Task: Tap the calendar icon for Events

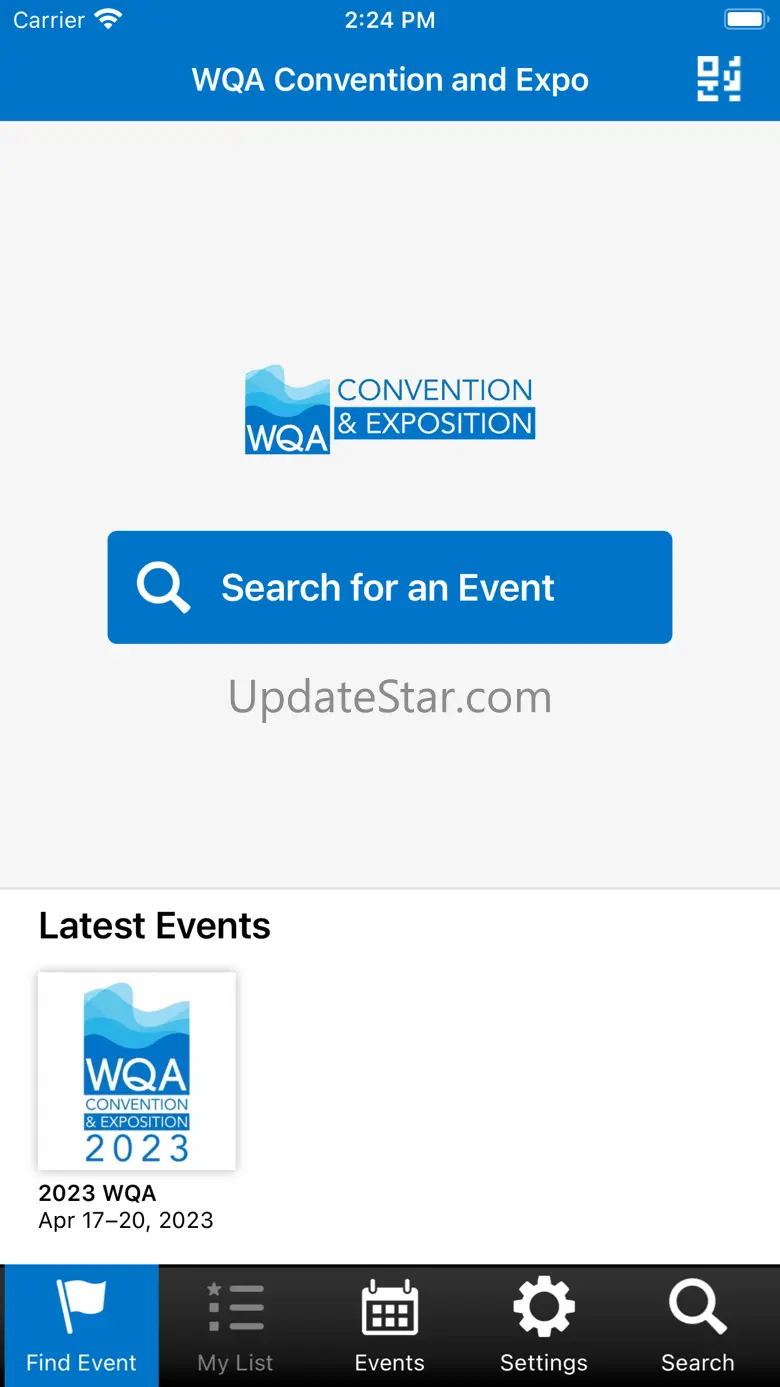Action: point(390,1307)
